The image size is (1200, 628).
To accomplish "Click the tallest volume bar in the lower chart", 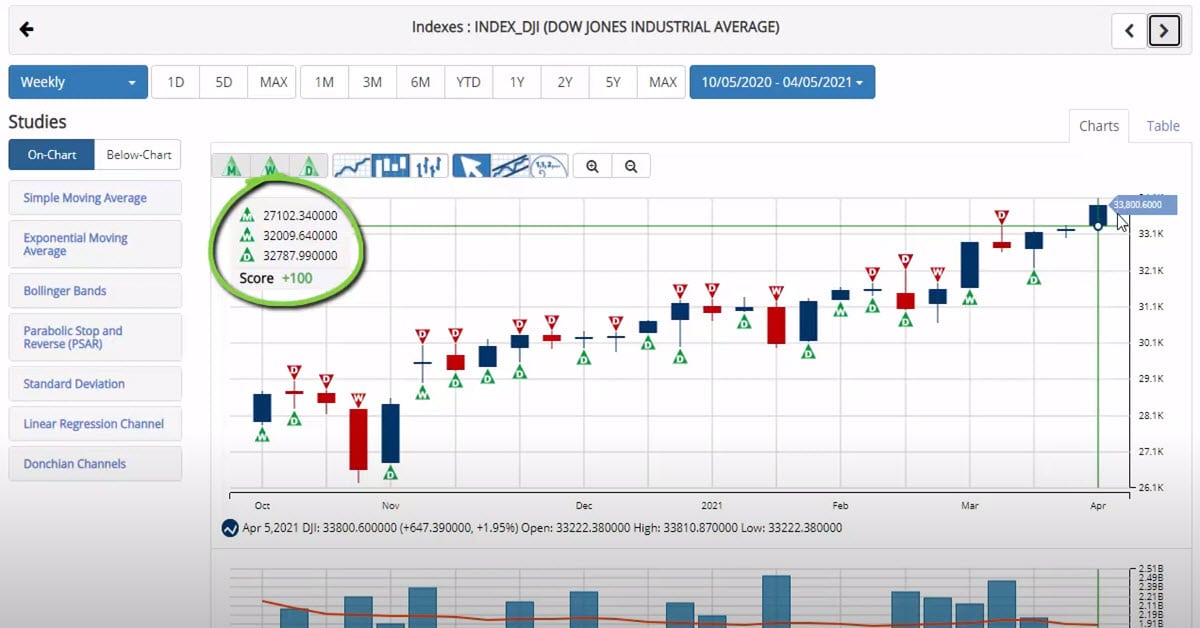I will (x=775, y=600).
